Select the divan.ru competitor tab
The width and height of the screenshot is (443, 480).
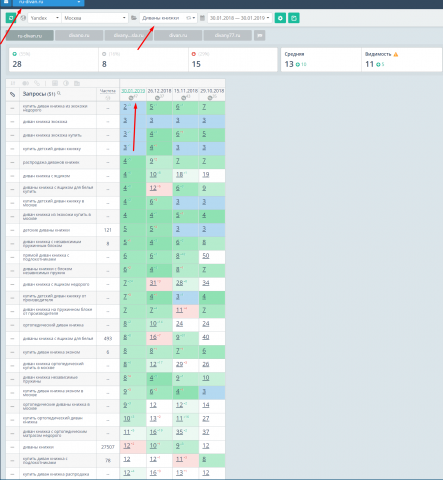click(x=178, y=35)
